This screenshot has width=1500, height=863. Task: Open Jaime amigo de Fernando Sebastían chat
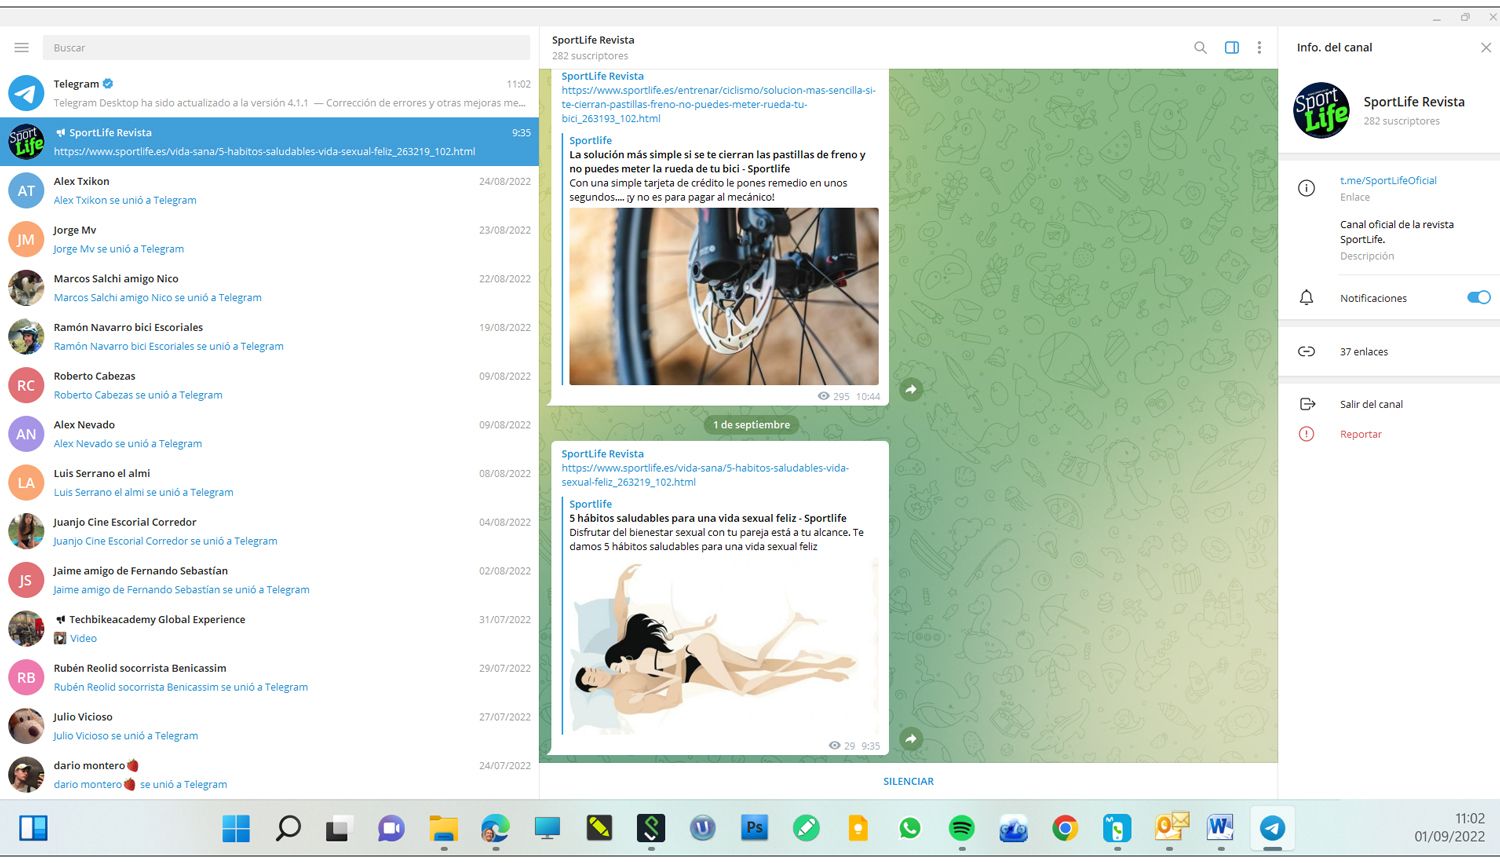(269, 580)
